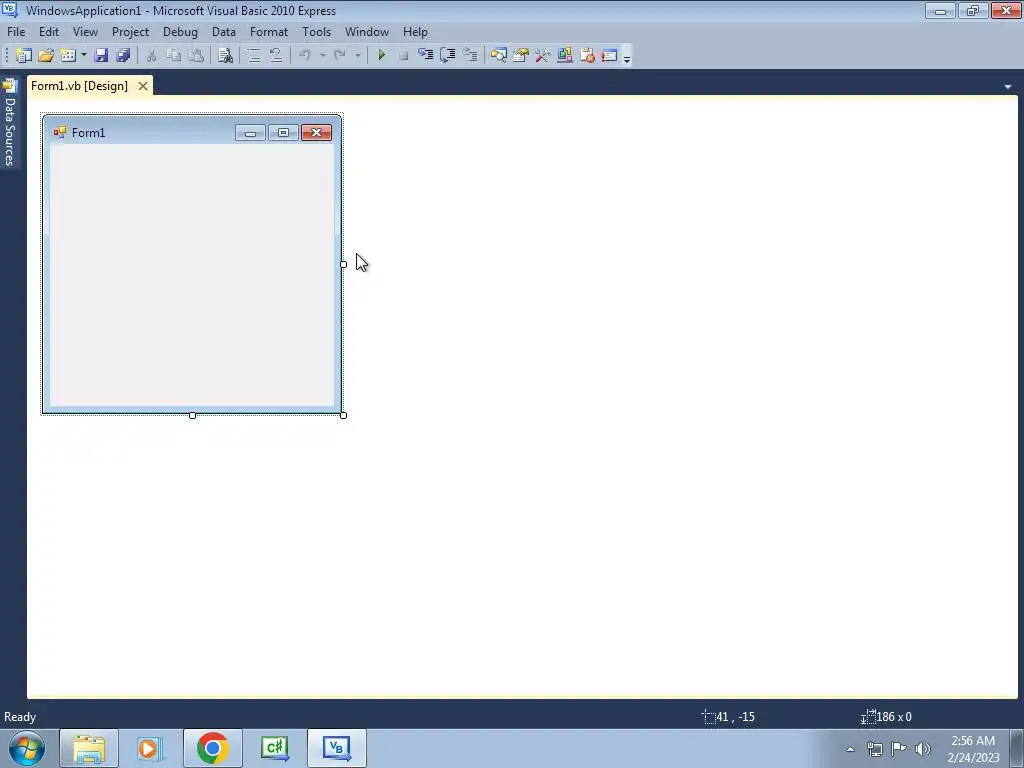The height and width of the screenshot is (768, 1024).
Task: Open the toolbar options overflow arrow
Action: [627, 58]
